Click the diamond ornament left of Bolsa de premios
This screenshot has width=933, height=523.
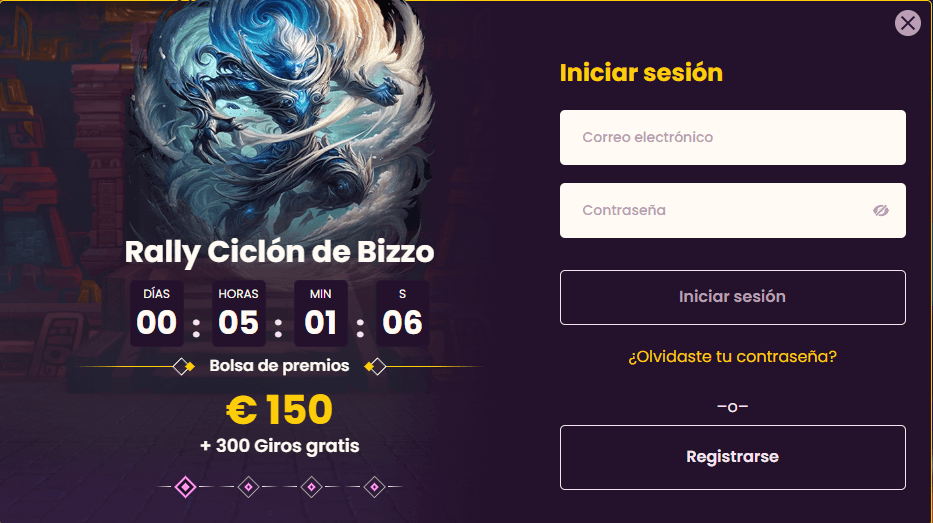pyautogui.click(x=183, y=367)
